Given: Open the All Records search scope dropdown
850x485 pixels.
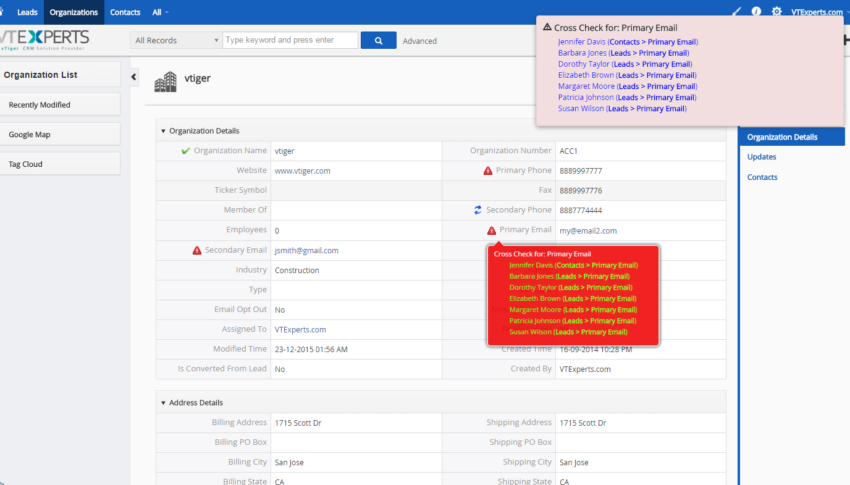Looking at the screenshot, I should pos(176,40).
